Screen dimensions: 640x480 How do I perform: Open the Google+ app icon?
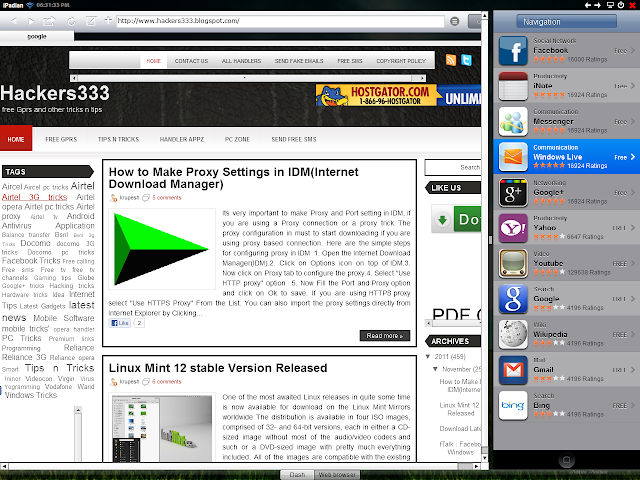pos(513,193)
